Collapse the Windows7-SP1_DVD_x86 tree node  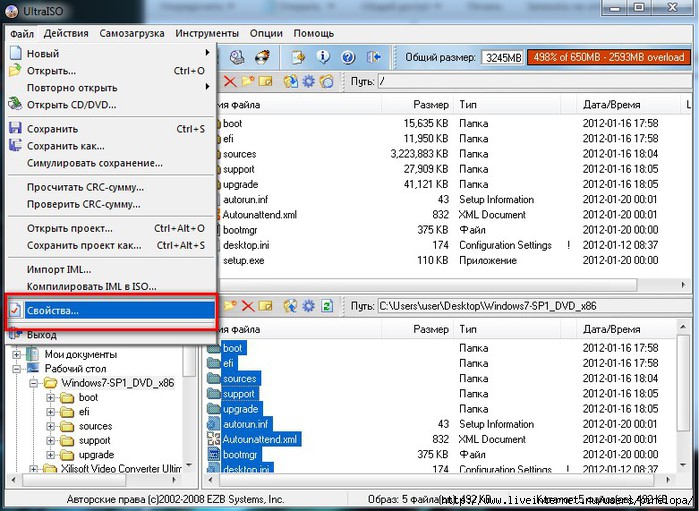(x=35, y=383)
